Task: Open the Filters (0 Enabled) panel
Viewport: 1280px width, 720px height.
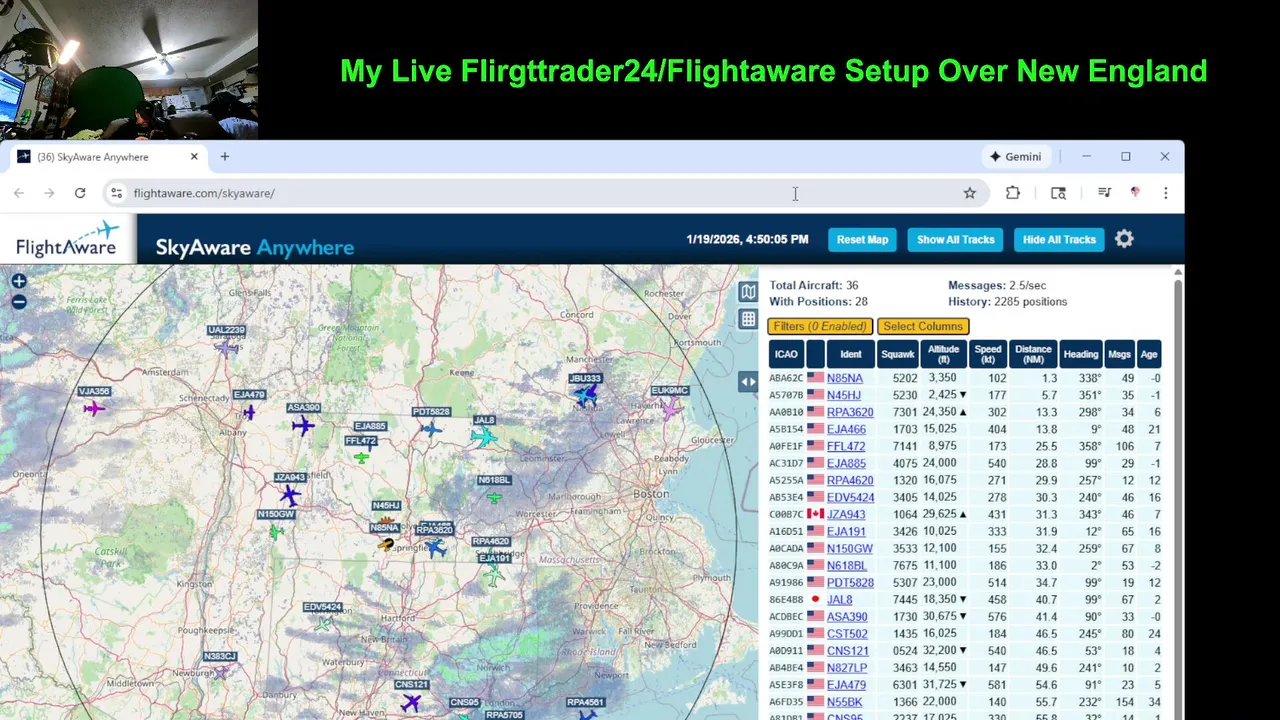Action: click(820, 326)
